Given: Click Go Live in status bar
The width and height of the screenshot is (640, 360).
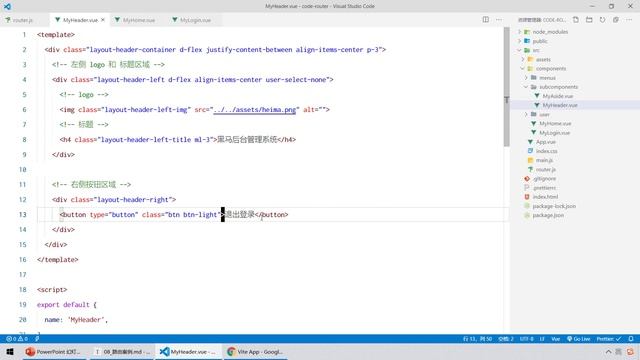Looking at the screenshot, I should [x=578, y=339].
